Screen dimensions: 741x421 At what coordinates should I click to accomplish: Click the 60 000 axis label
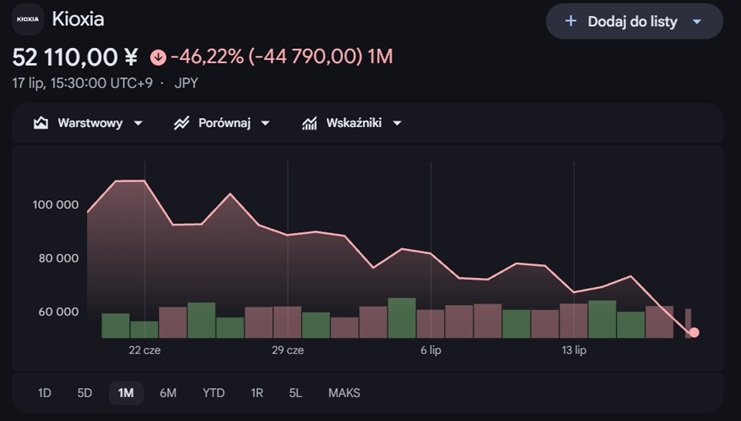click(59, 312)
